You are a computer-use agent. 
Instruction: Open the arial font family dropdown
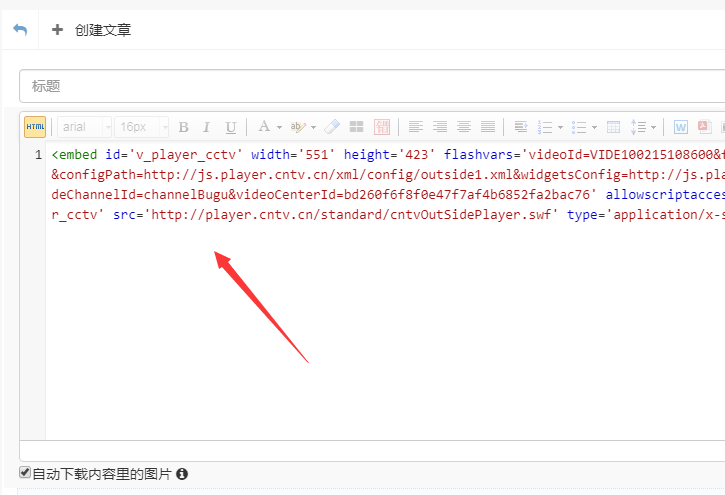[84, 127]
